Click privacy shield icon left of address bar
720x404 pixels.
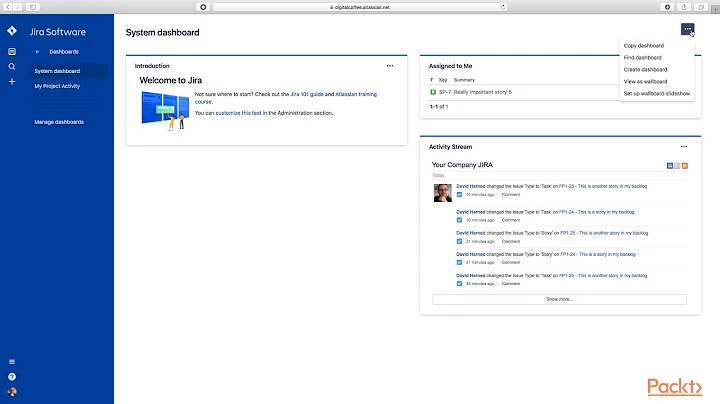(x=203, y=7)
